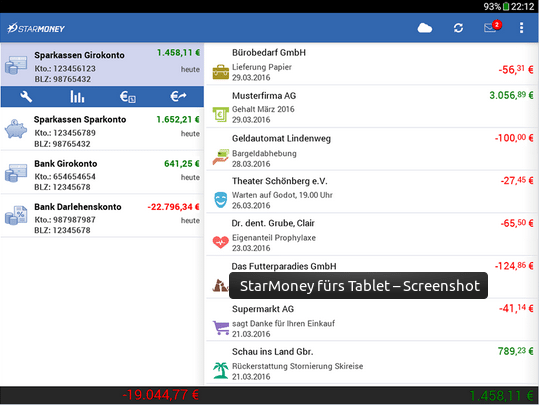539x405 pixels.
Task: Select the Sparkassen Sparkonto account
Action: point(102,130)
